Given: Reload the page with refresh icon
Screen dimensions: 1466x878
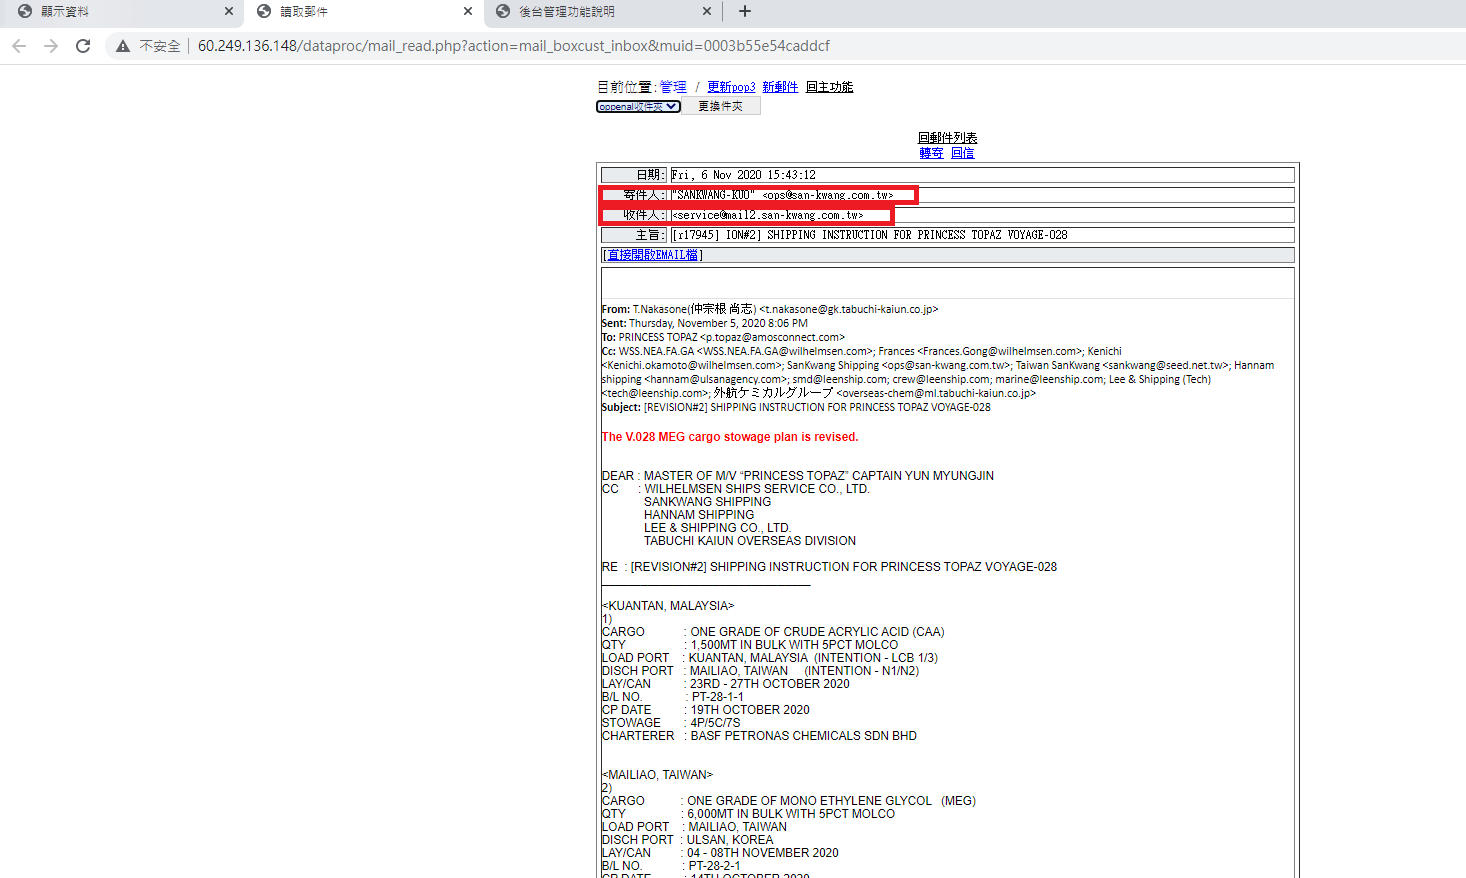Looking at the screenshot, I should tap(83, 46).
